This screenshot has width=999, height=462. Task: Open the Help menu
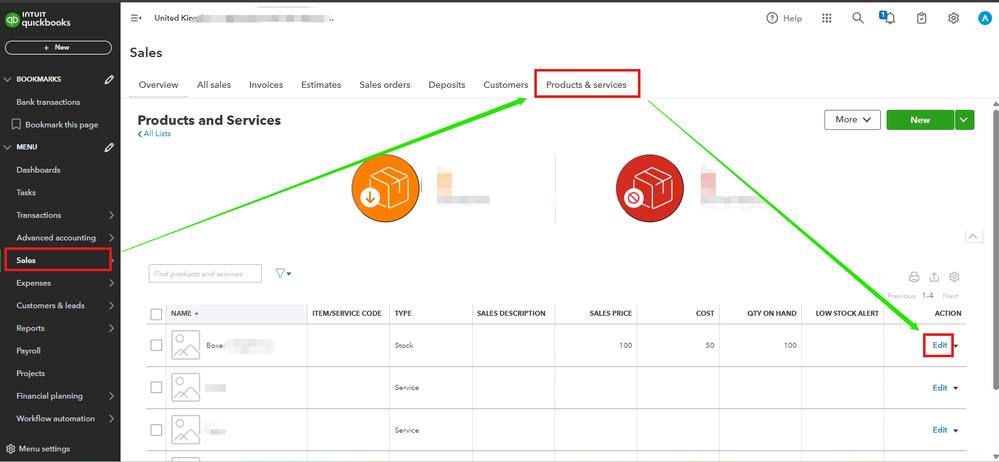(x=784, y=18)
